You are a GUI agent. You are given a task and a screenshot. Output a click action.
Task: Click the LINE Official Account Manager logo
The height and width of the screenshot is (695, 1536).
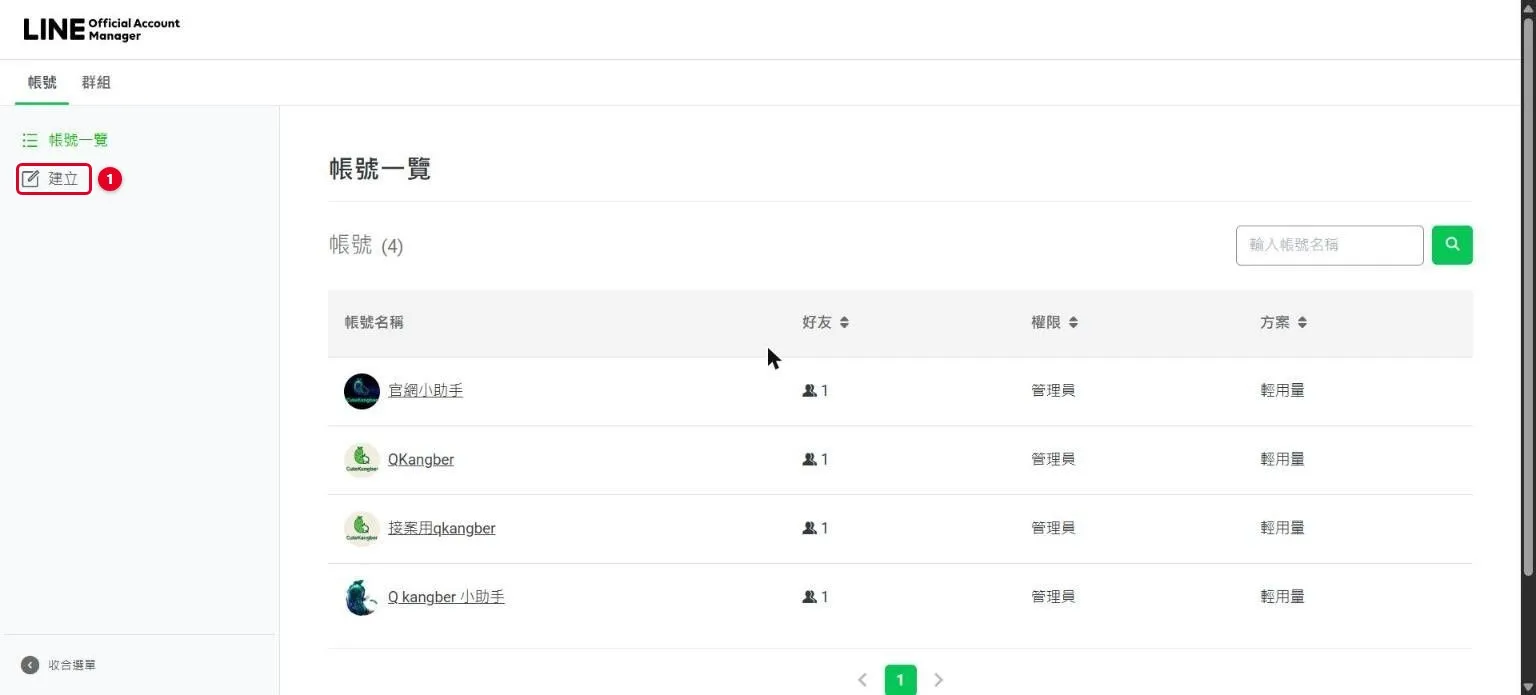102,29
